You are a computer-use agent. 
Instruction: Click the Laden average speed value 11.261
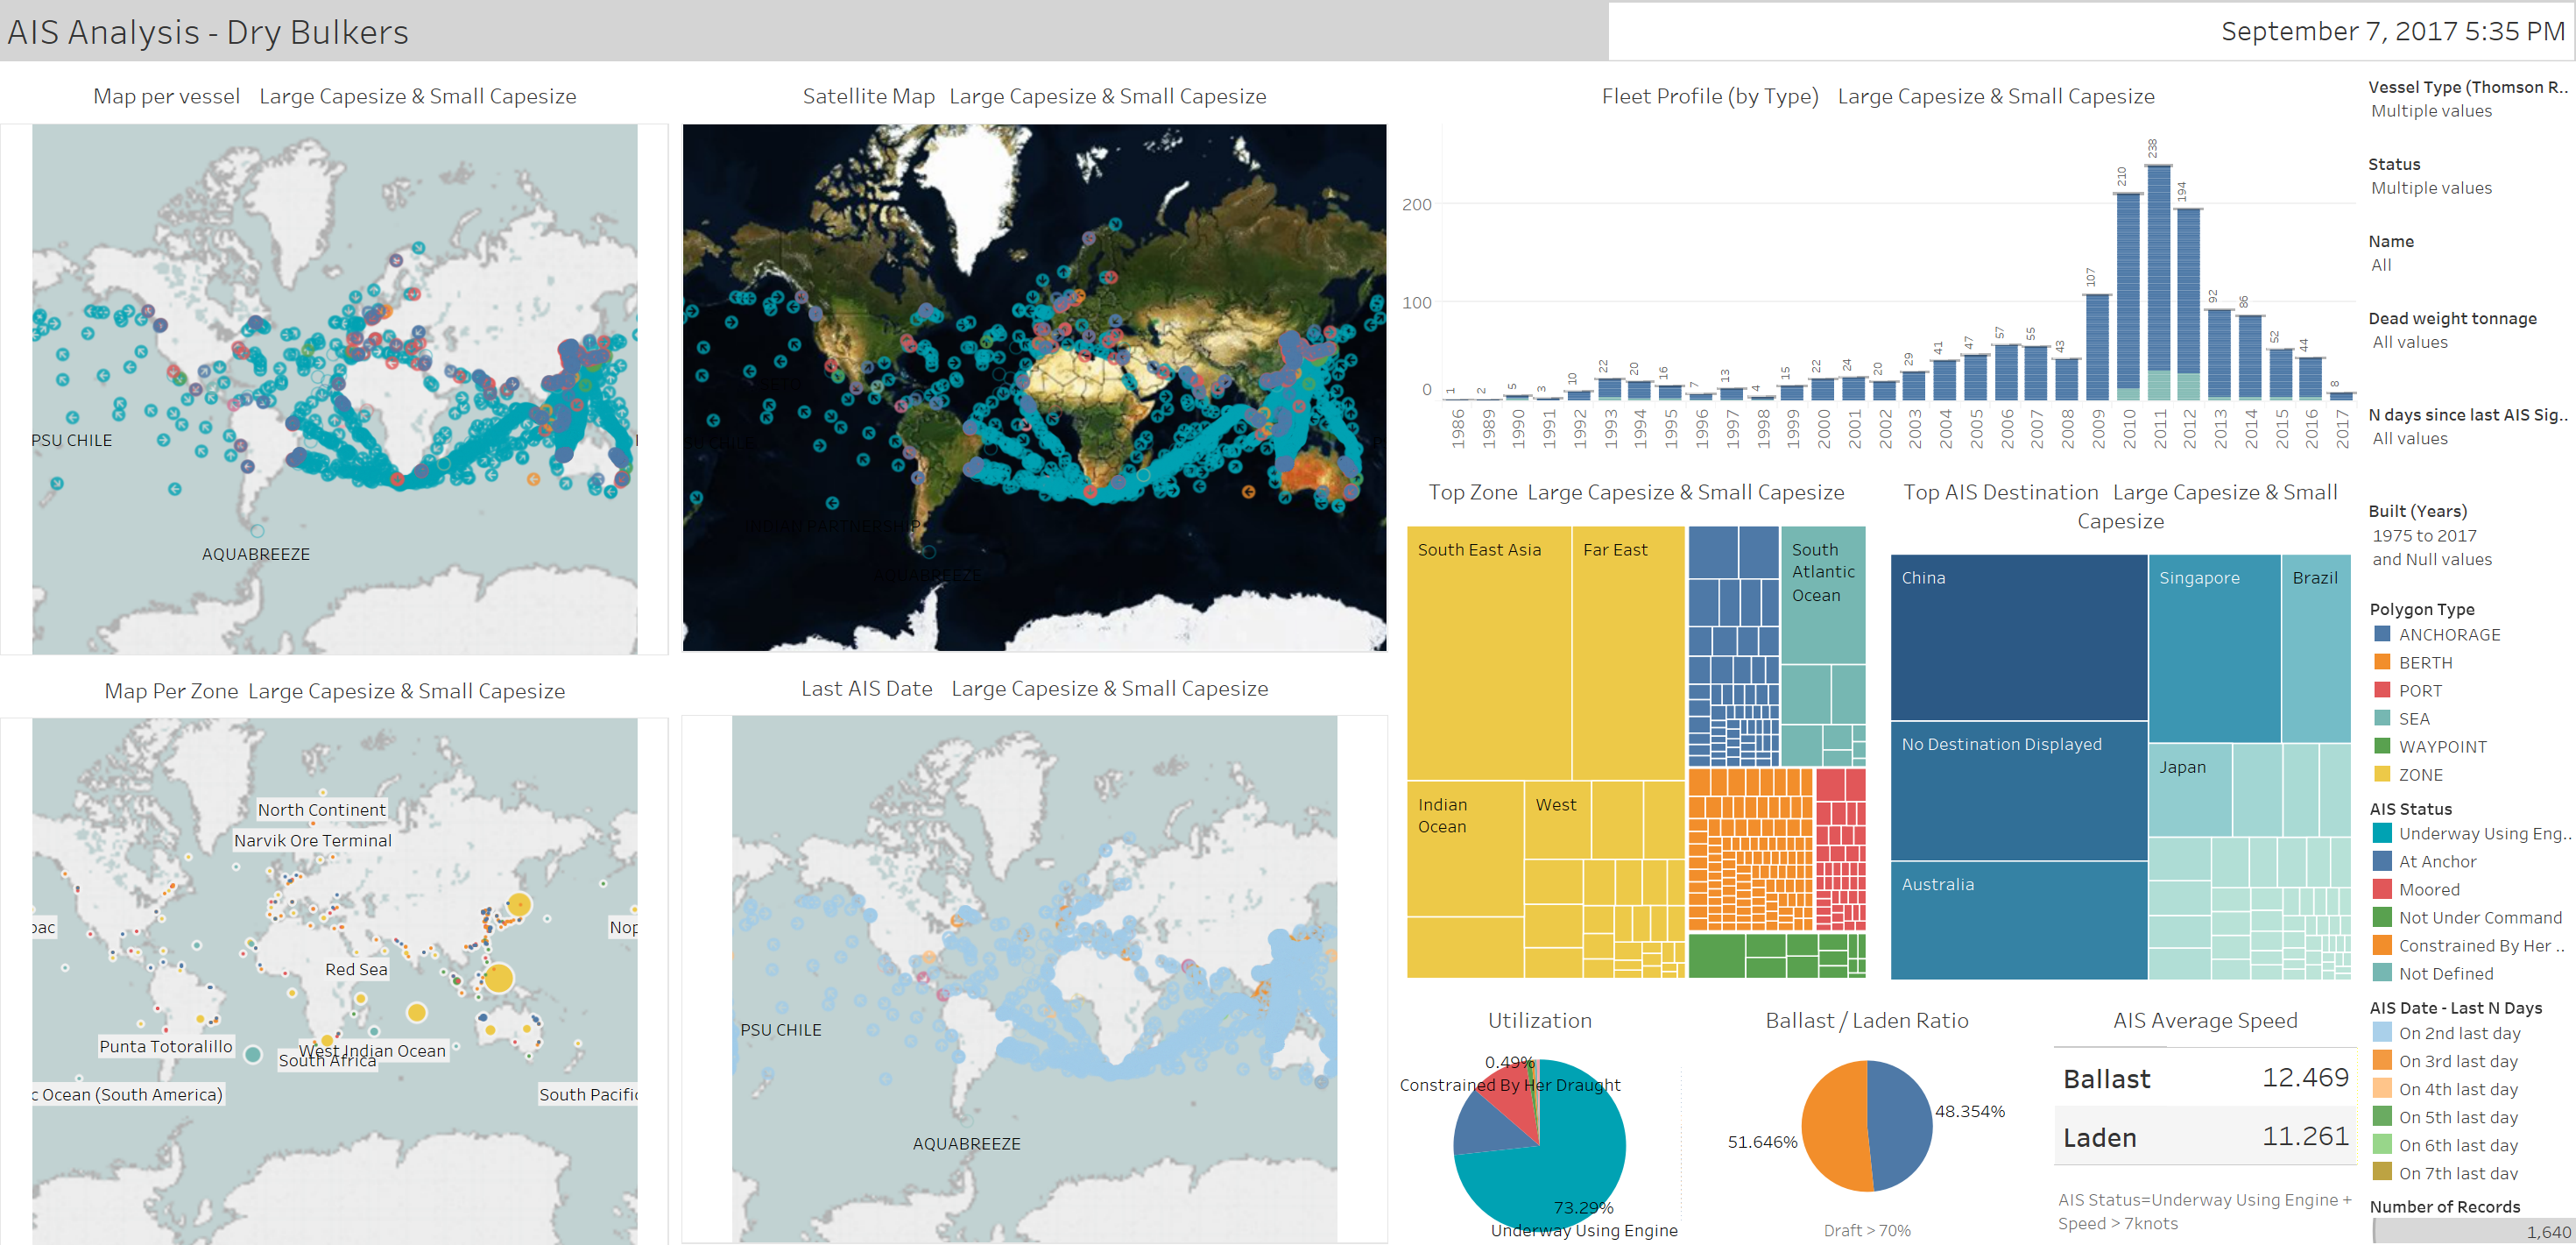[2305, 1136]
